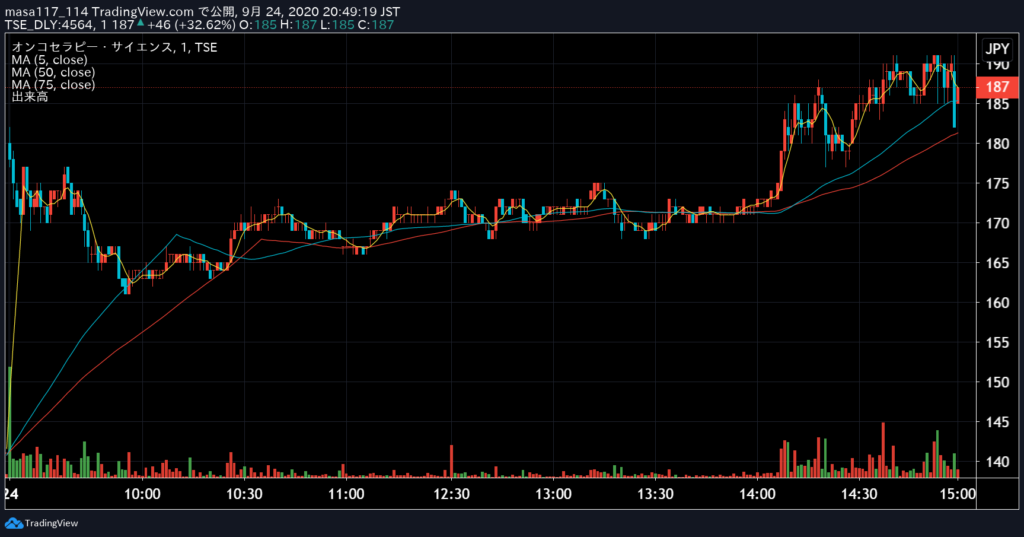Click the 165 price axis label
This screenshot has height=537, width=1024.
[x=997, y=263]
